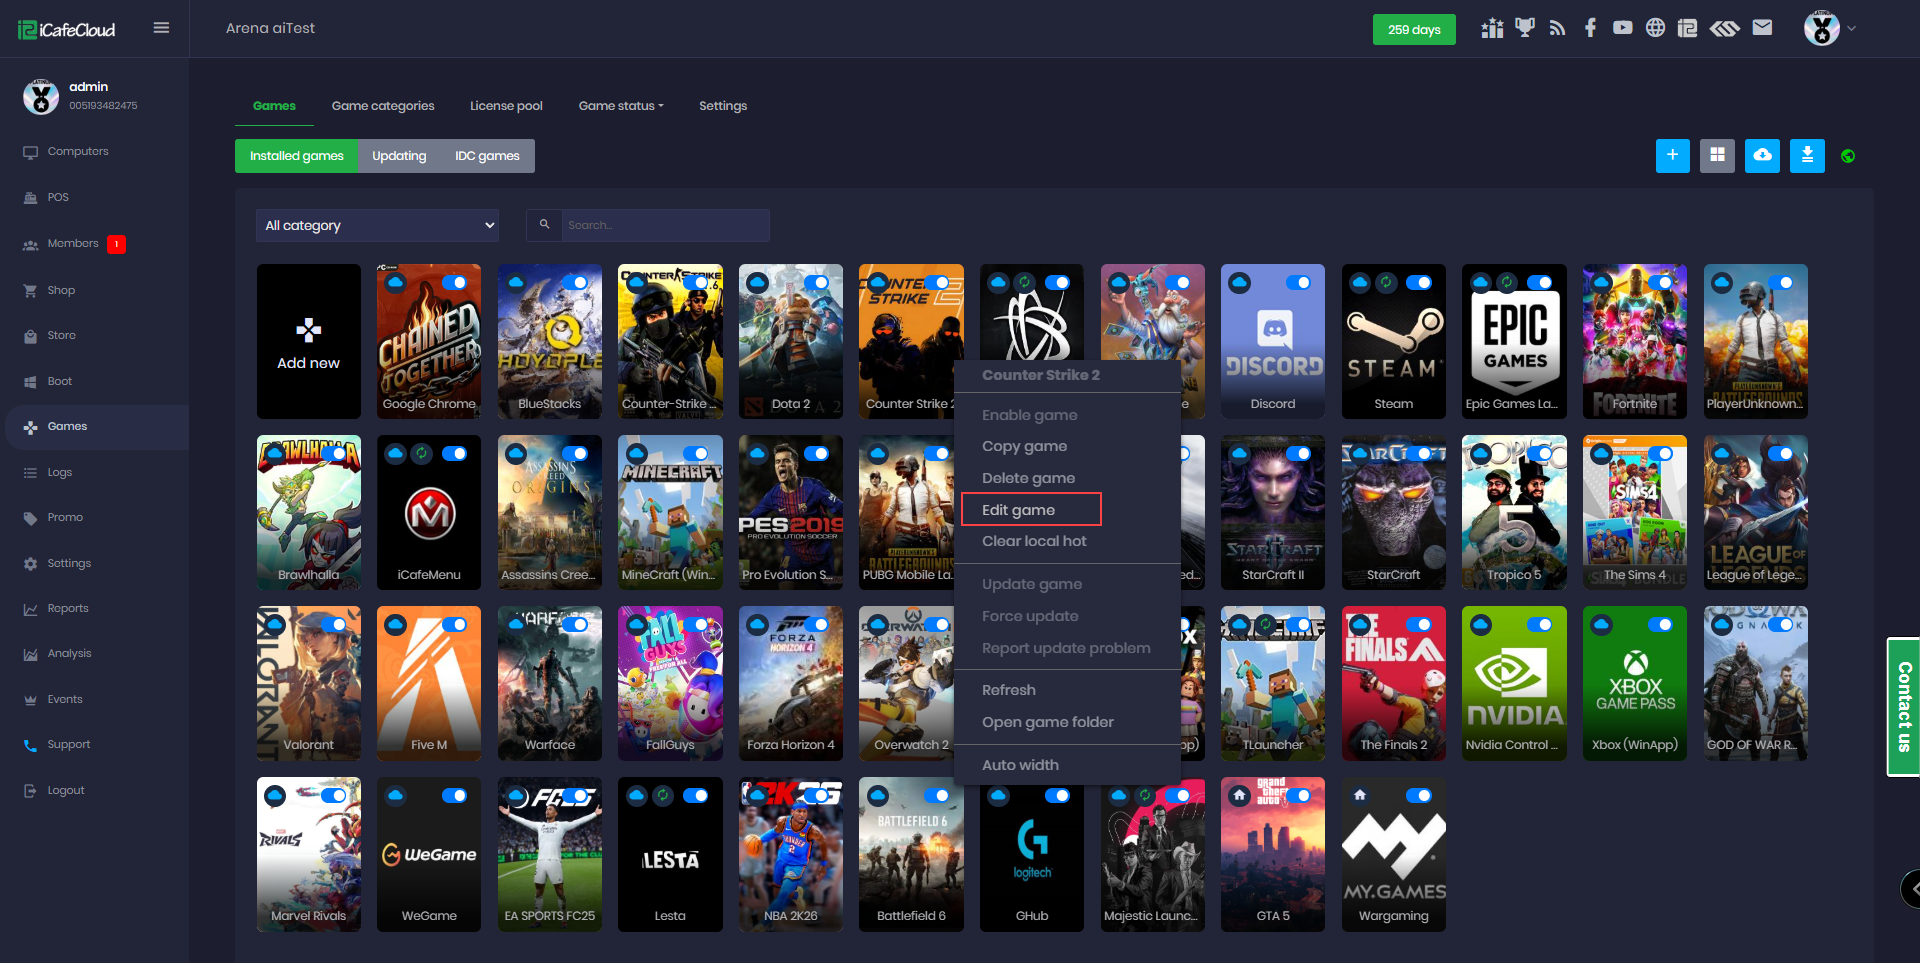Open Computers in the sidebar
The height and width of the screenshot is (963, 1920).
(78, 152)
